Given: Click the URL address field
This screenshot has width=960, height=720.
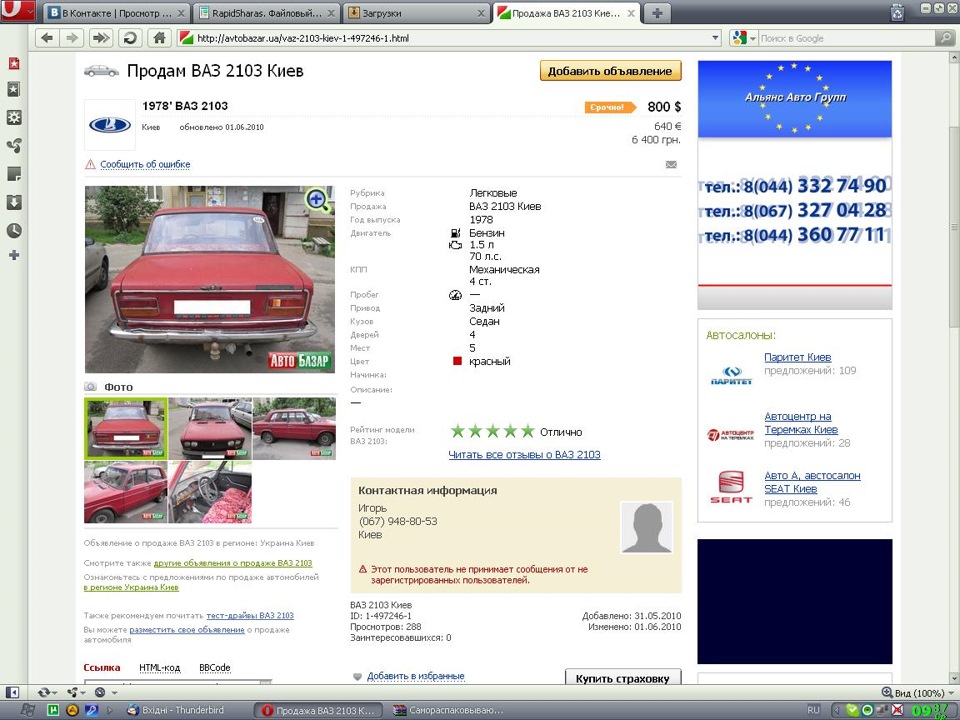Looking at the screenshot, I should pos(449,38).
